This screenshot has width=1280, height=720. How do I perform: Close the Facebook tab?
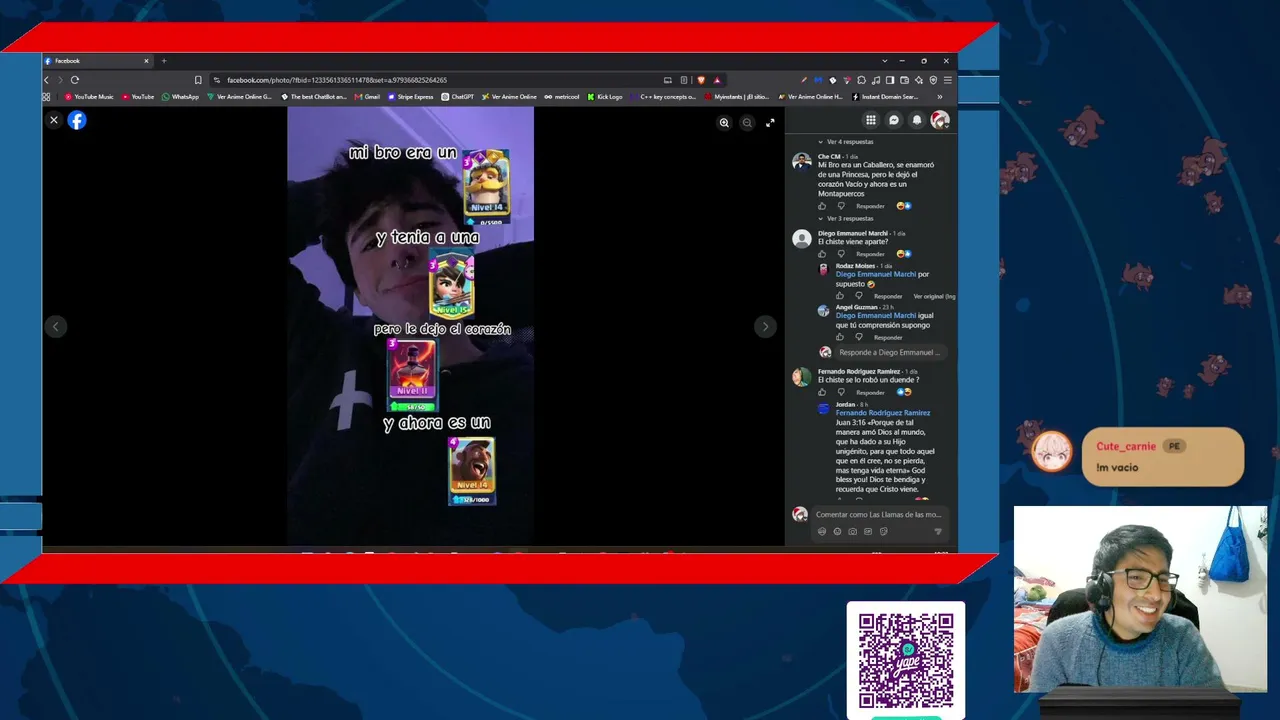146,61
